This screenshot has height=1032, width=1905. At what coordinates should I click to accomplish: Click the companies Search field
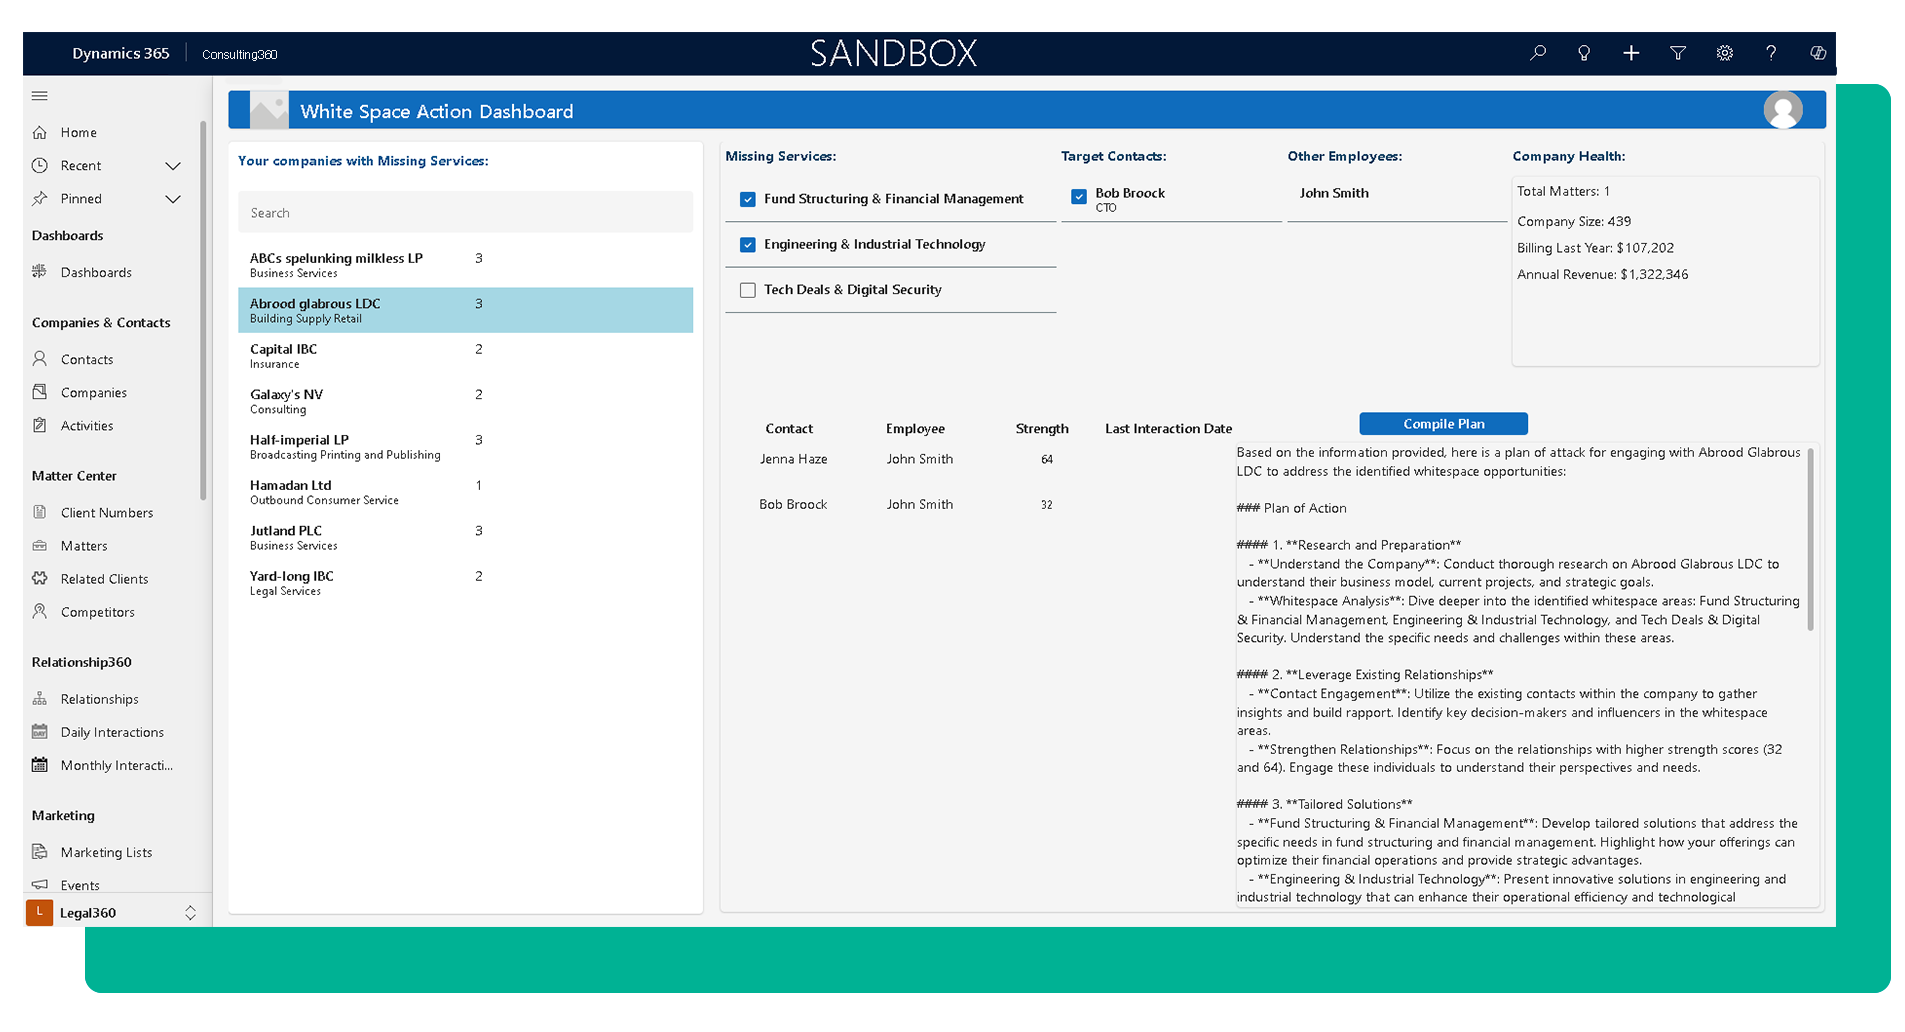coord(465,213)
